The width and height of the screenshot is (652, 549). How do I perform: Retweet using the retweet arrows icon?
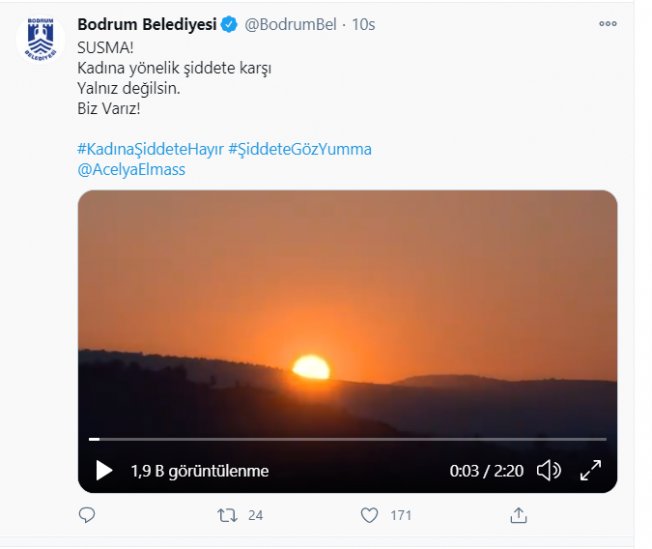click(x=227, y=515)
